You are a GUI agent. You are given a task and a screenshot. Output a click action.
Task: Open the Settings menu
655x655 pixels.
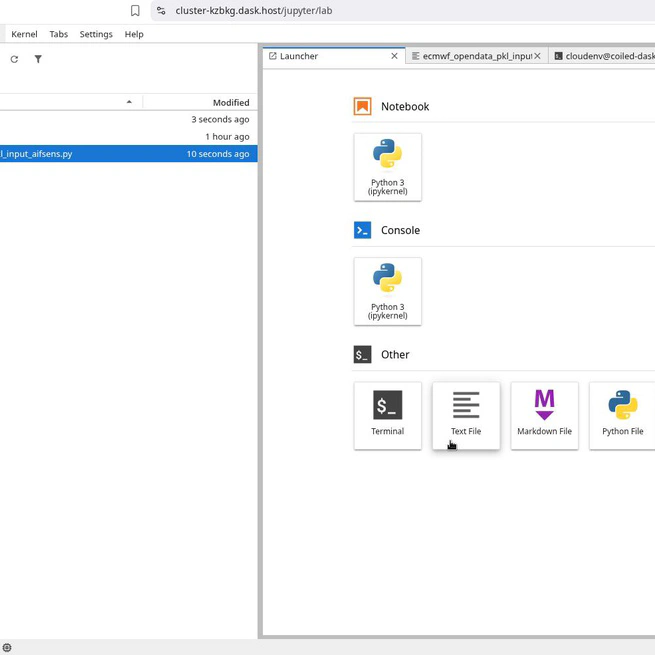(x=96, y=34)
